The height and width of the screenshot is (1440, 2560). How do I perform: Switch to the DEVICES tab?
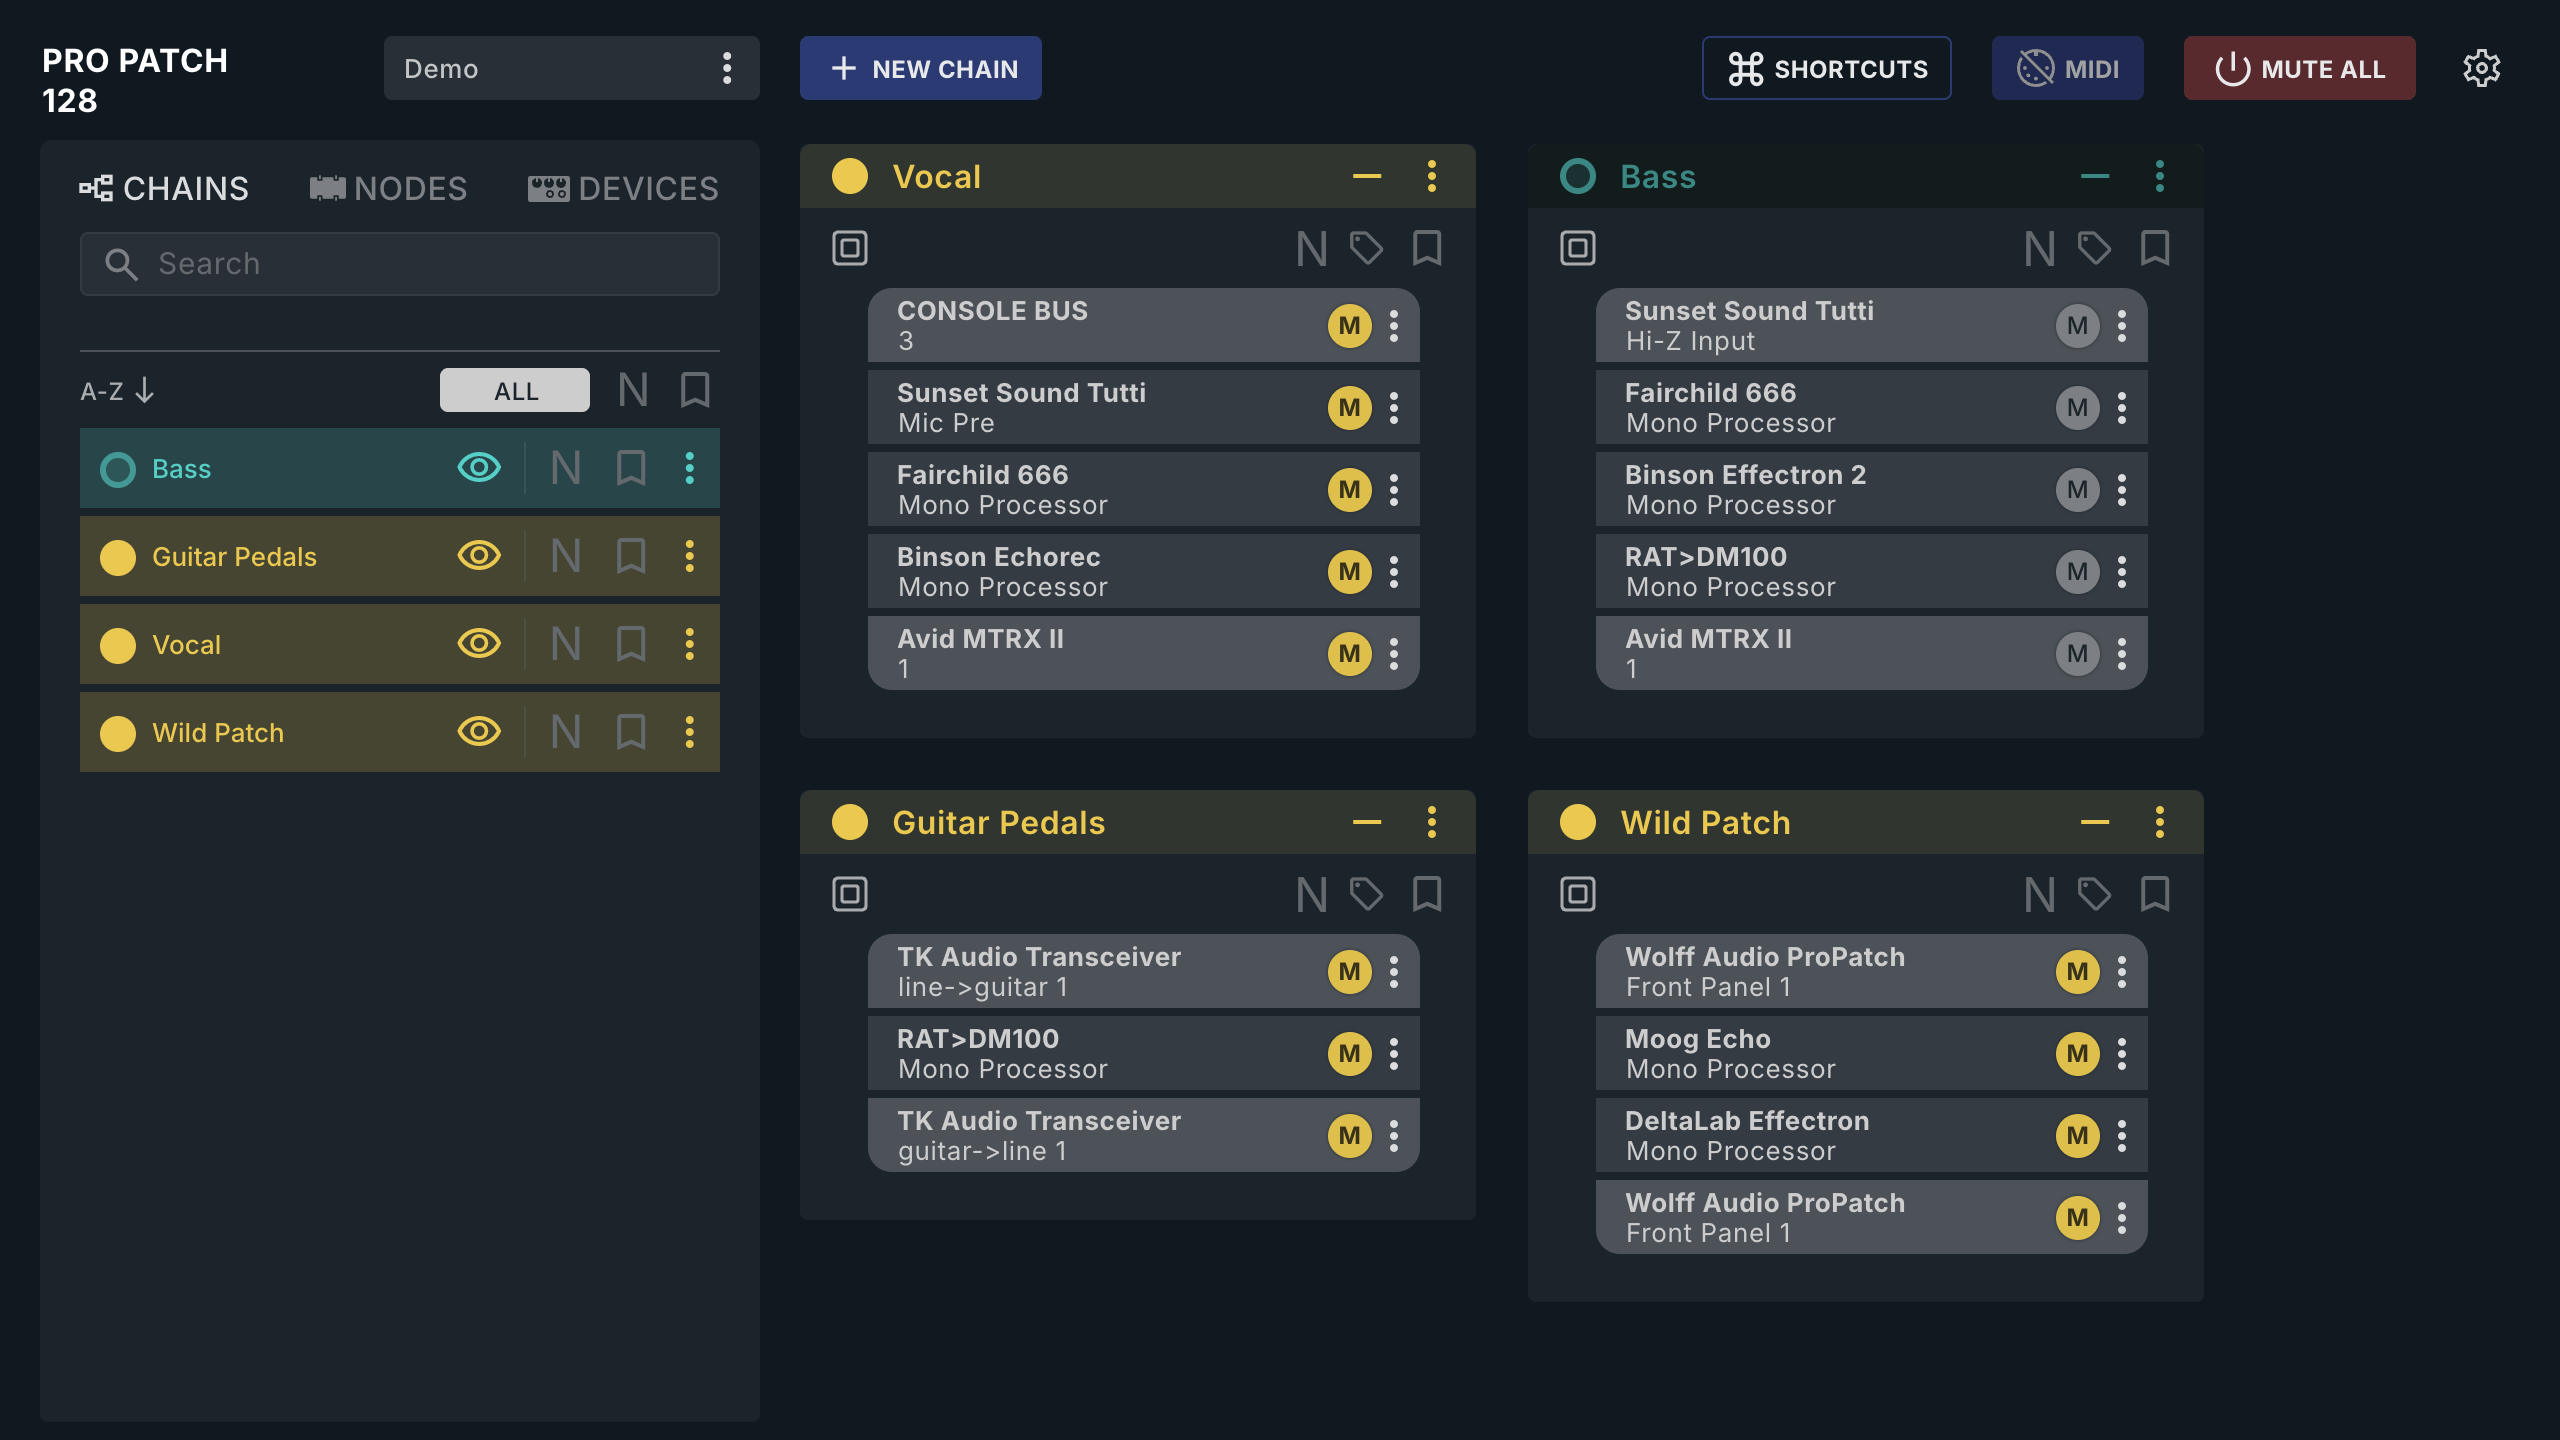click(x=623, y=188)
